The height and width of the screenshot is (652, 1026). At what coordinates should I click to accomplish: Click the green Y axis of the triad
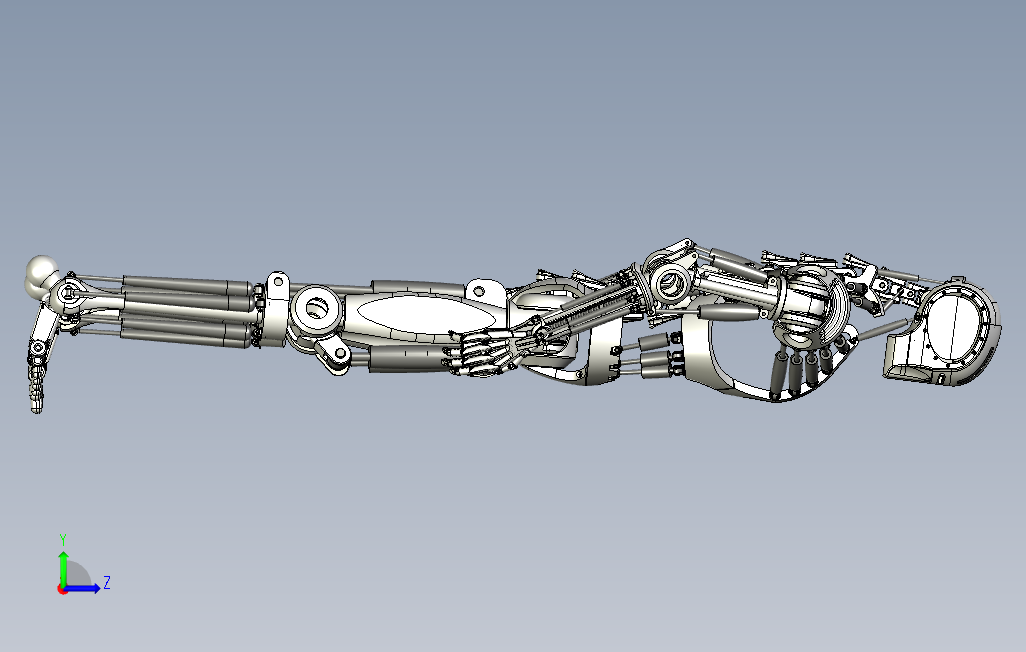point(63,568)
